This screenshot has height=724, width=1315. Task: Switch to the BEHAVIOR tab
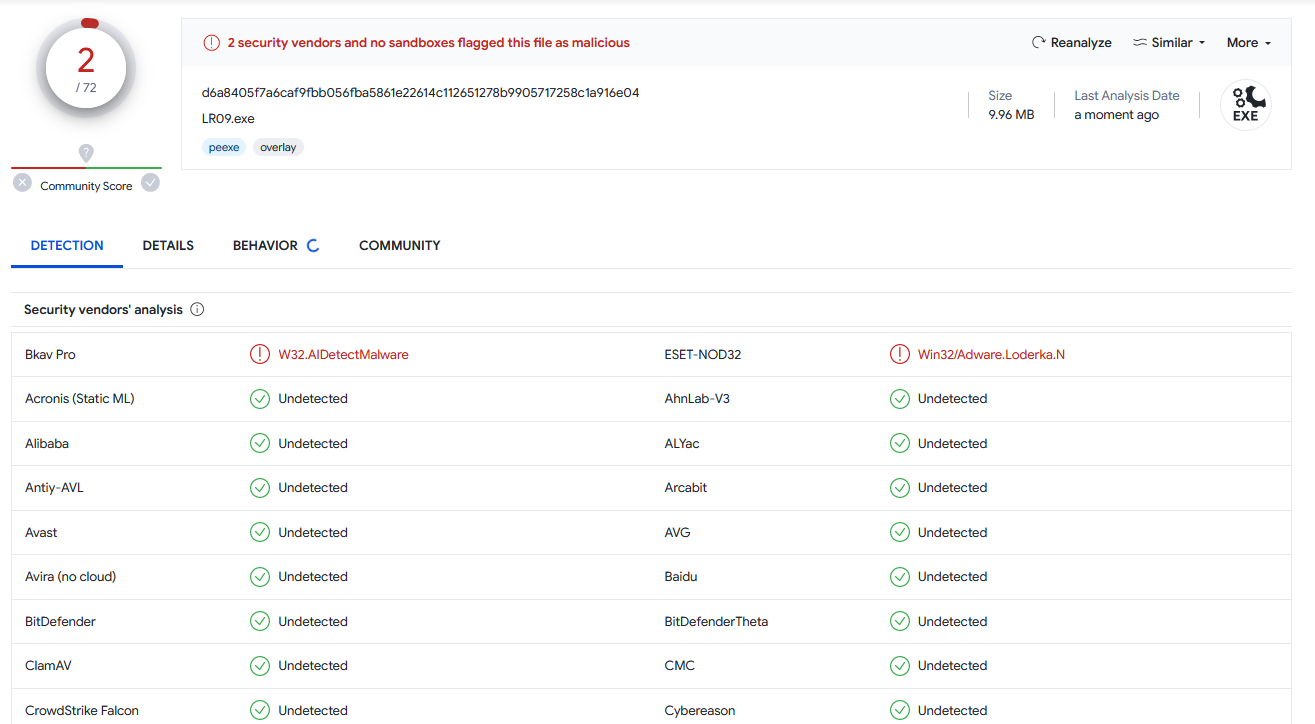pos(265,245)
